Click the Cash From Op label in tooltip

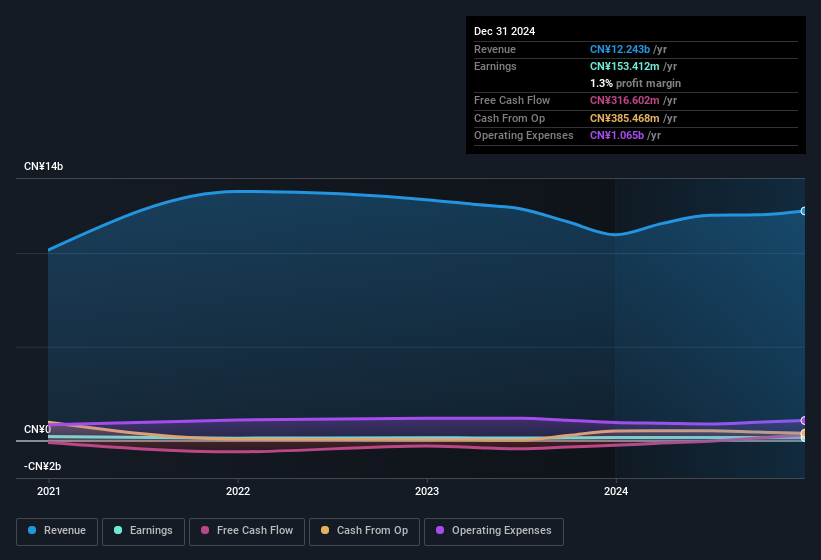pyautogui.click(x=509, y=118)
